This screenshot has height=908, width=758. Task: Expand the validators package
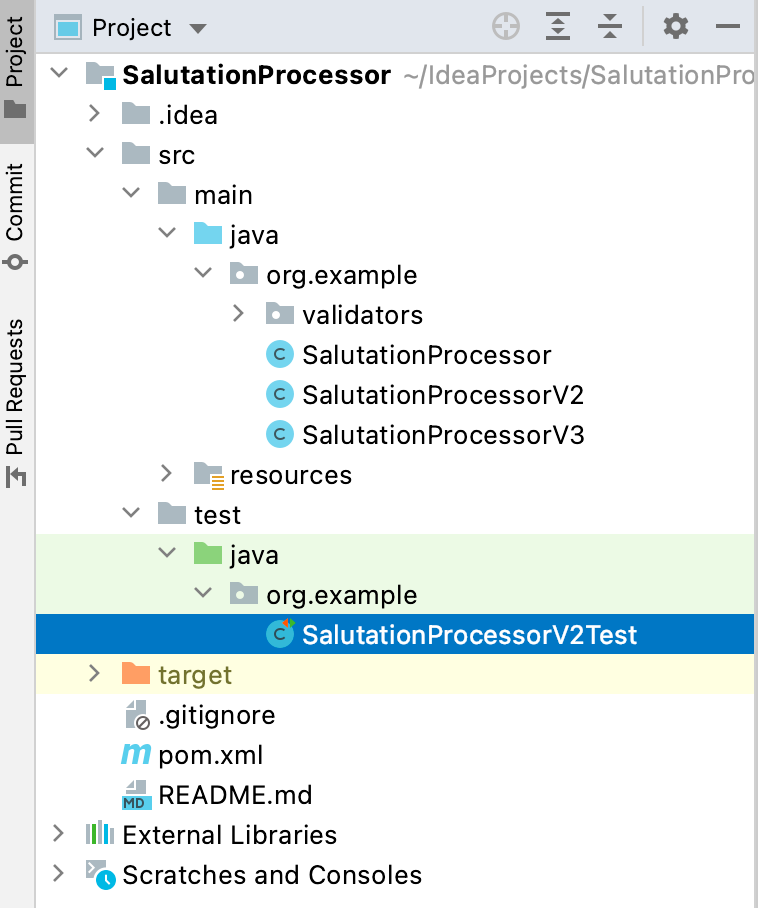(238, 314)
